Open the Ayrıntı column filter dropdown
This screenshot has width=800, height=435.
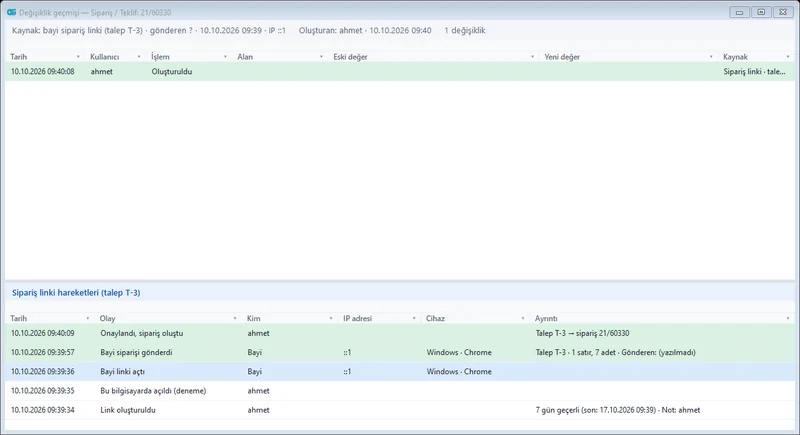coord(788,318)
